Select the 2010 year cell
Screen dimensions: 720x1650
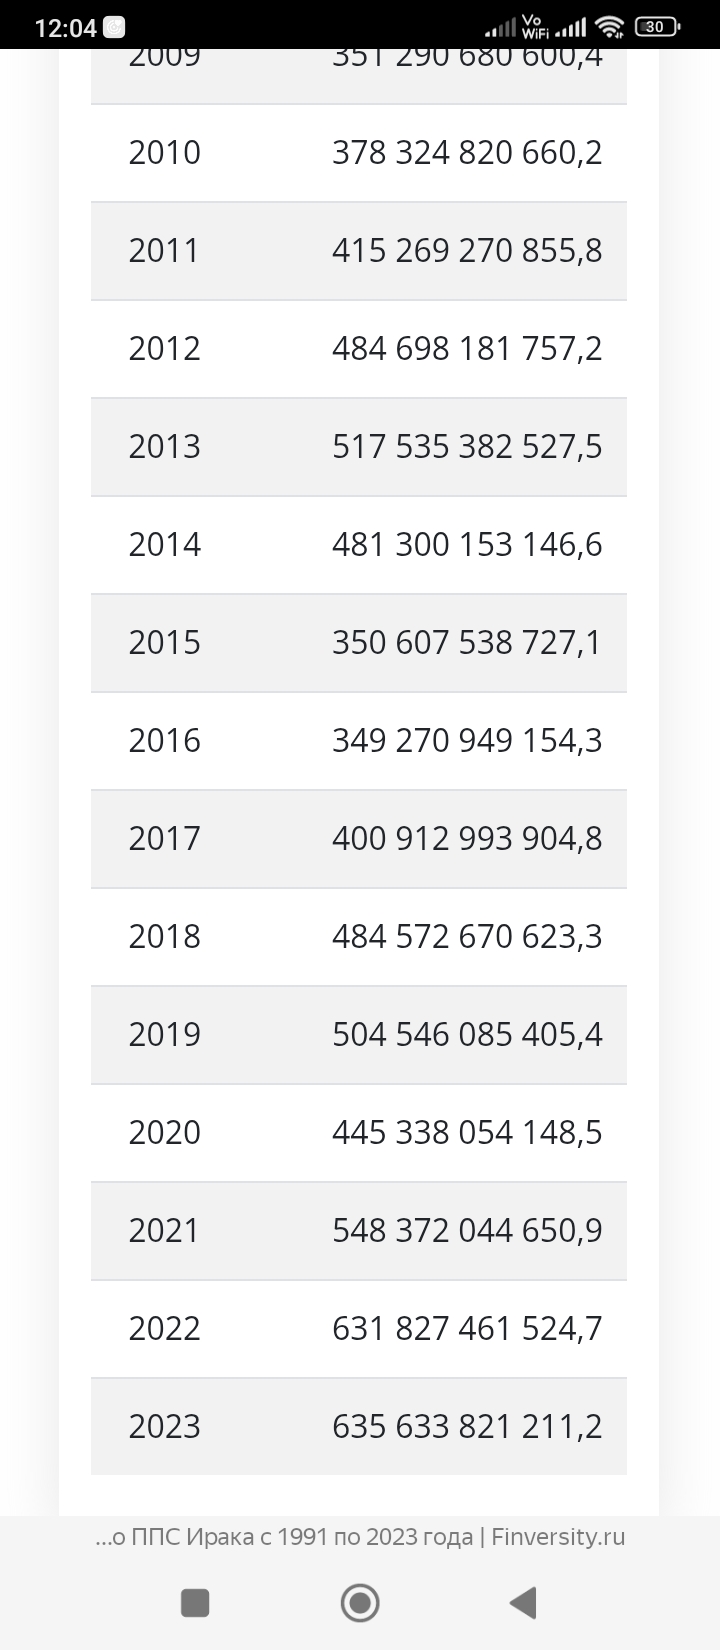[164, 153]
